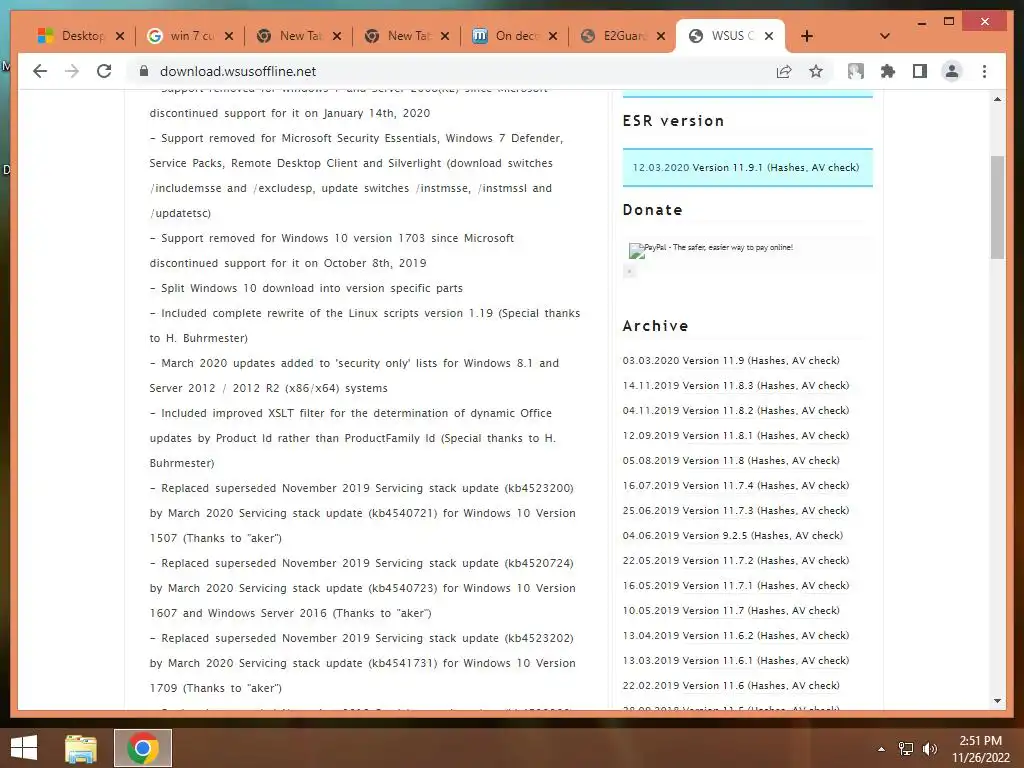This screenshot has width=1024, height=768.
Task: Click text 'Split Windows 10 download into version specific parts'
Action: click(x=312, y=288)
